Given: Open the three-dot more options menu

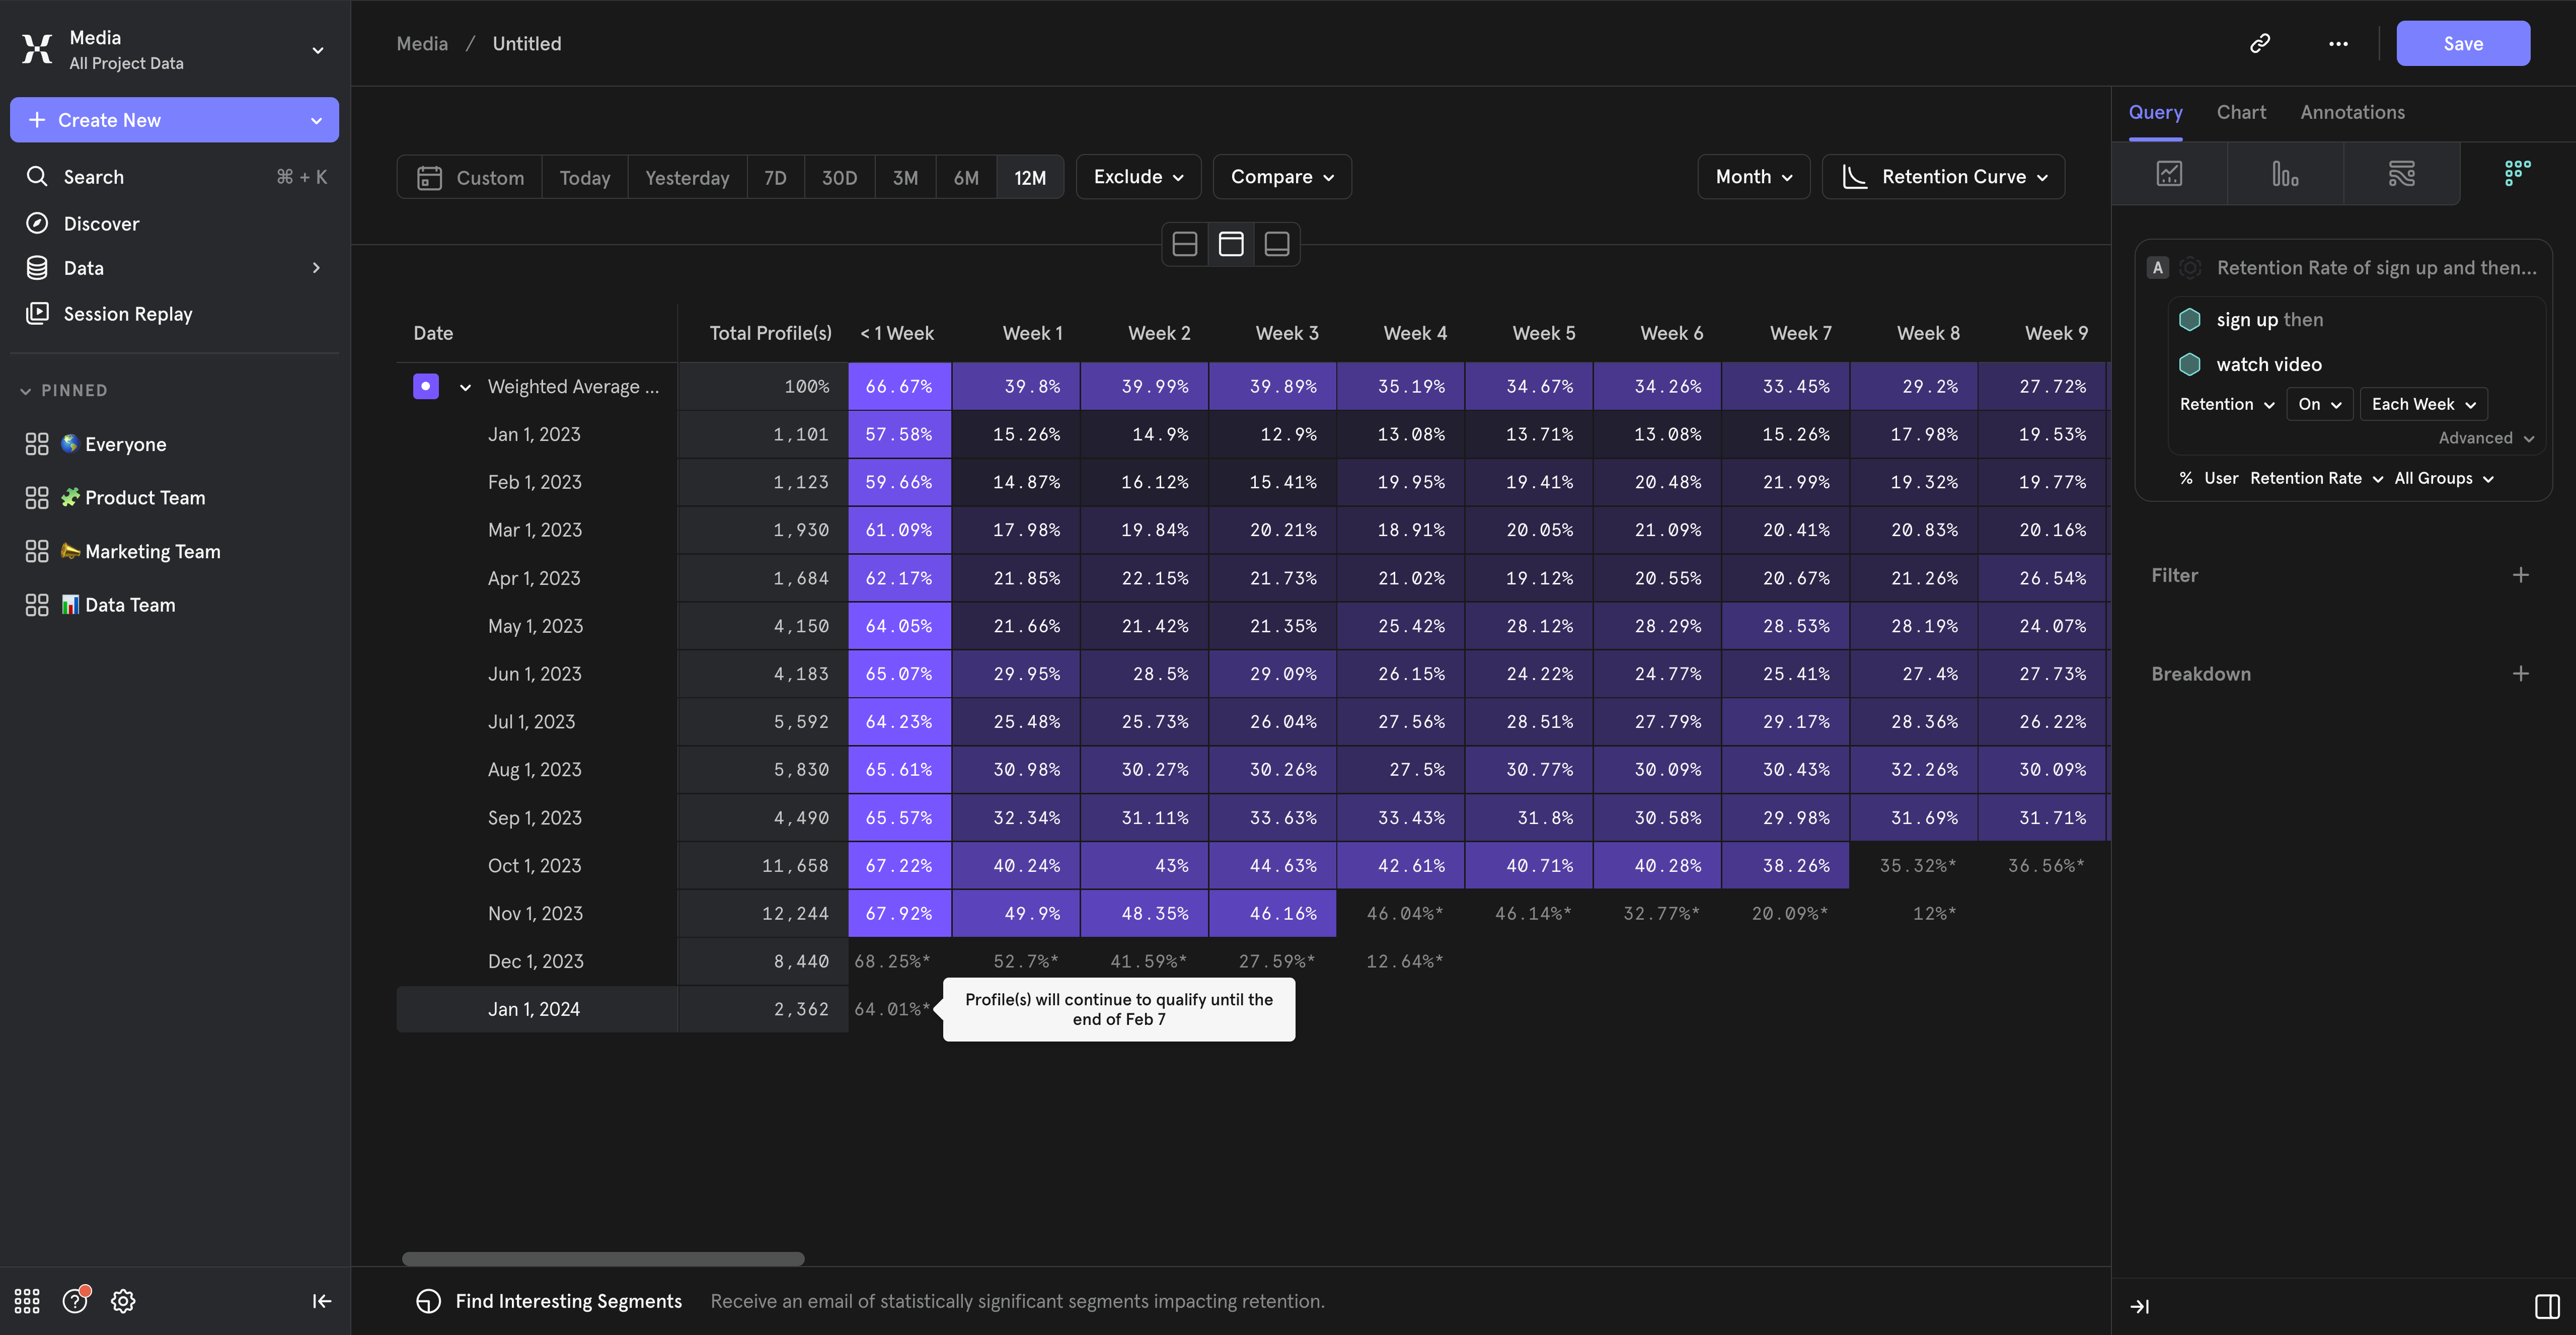Looking at the screenshot, I should (2338, 43).
